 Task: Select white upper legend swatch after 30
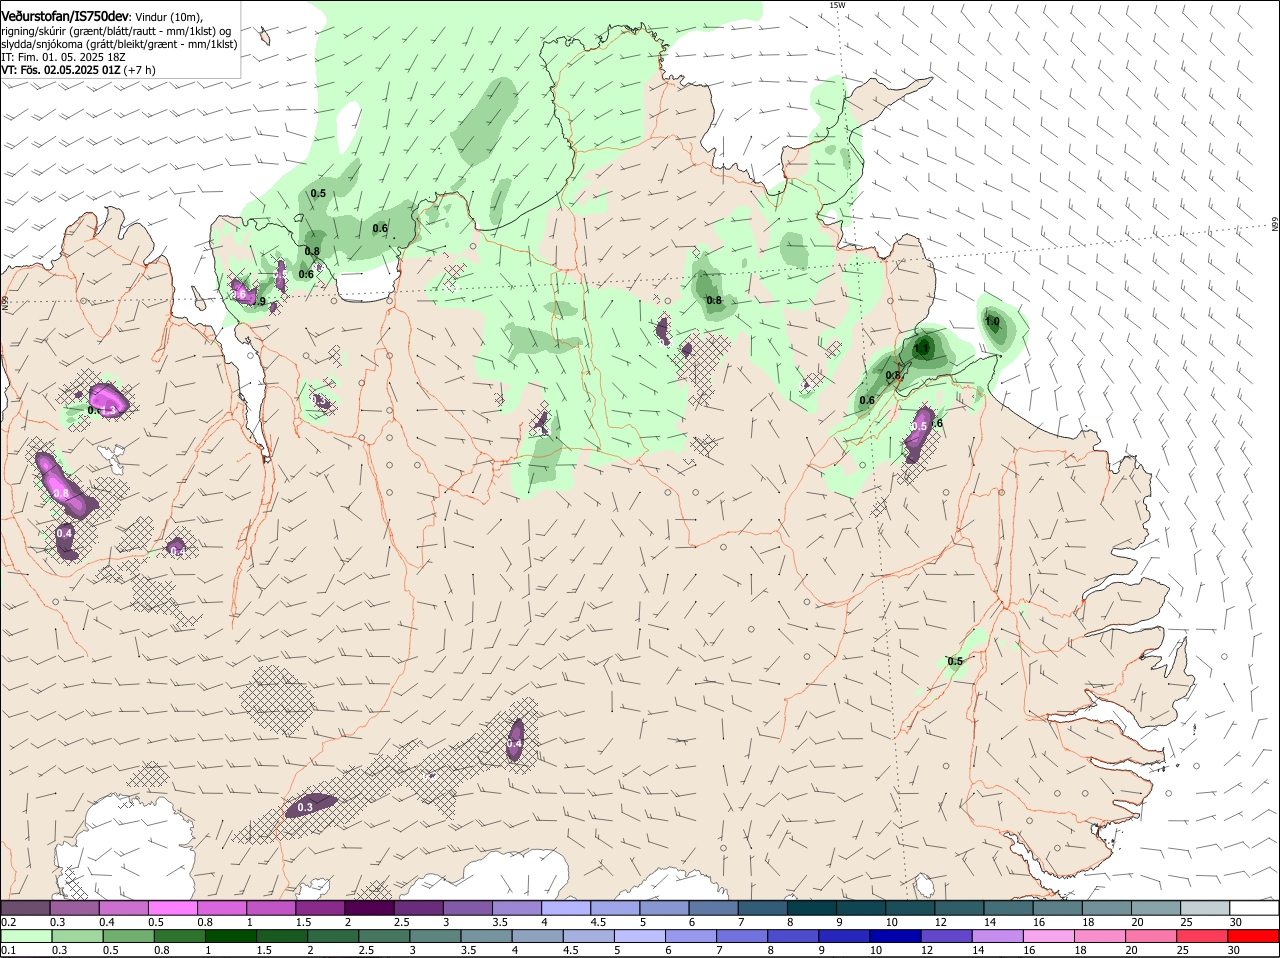click(1255, 907)
